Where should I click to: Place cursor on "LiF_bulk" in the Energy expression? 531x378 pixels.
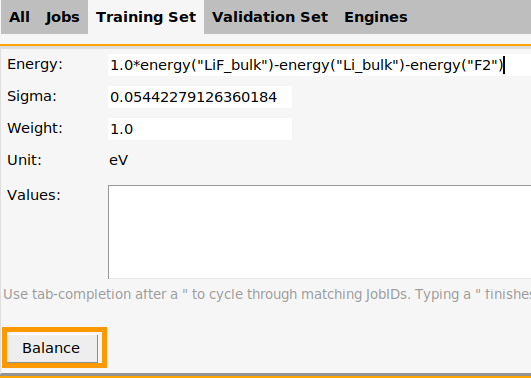[x=232, y=65]
